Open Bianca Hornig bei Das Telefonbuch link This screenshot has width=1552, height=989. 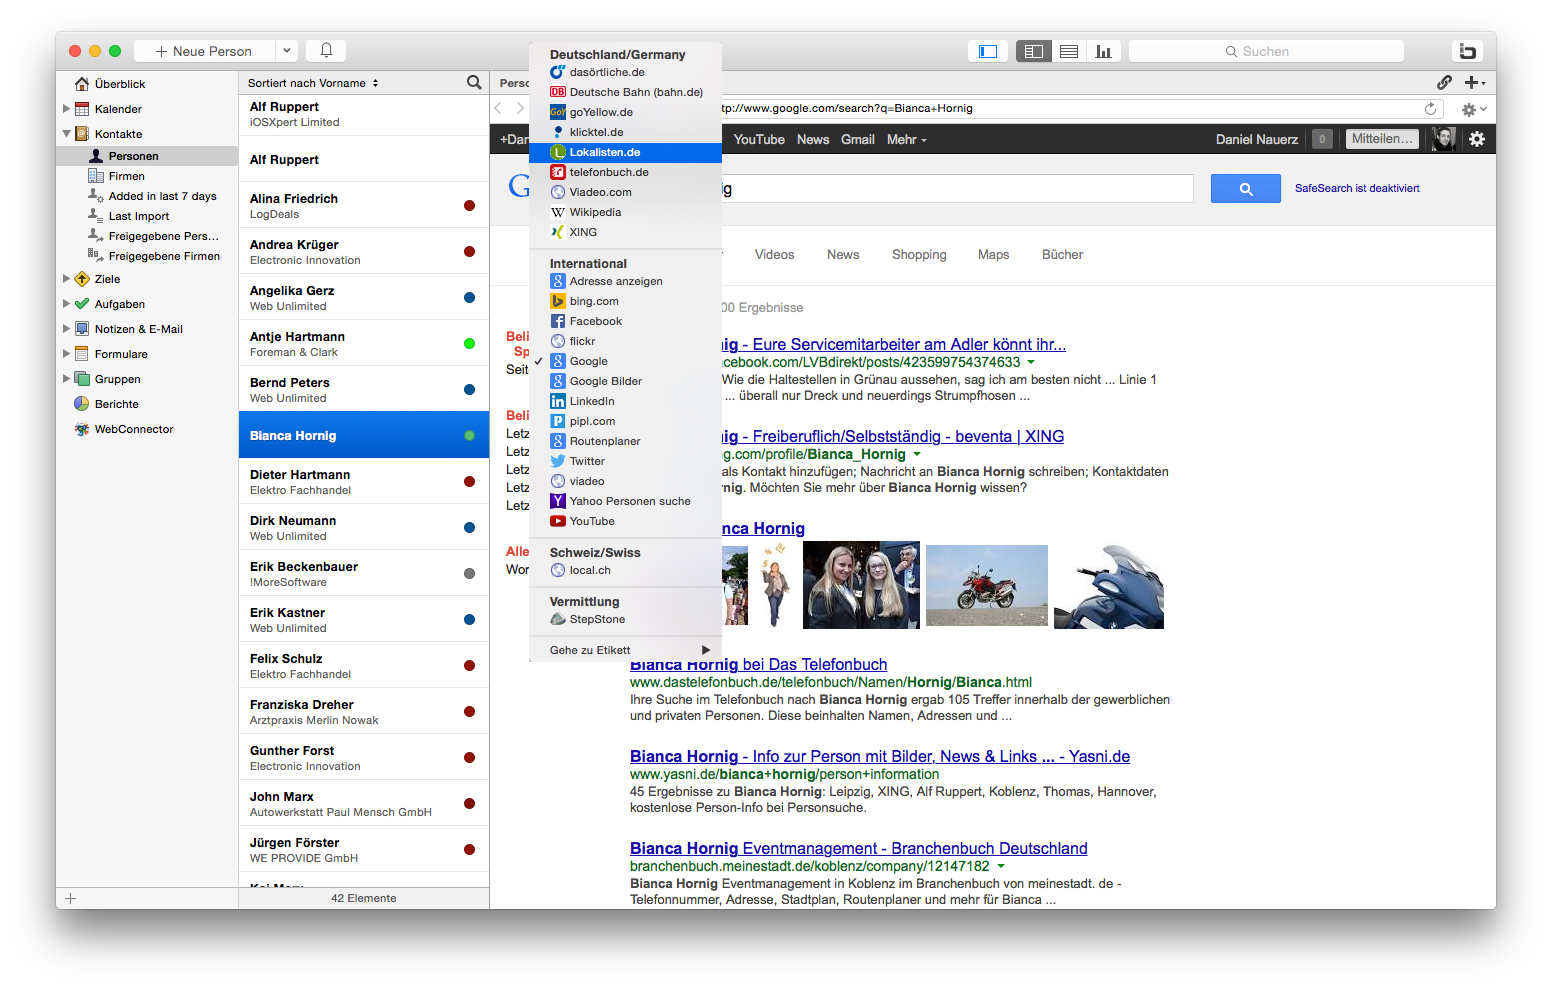point(758,665)
